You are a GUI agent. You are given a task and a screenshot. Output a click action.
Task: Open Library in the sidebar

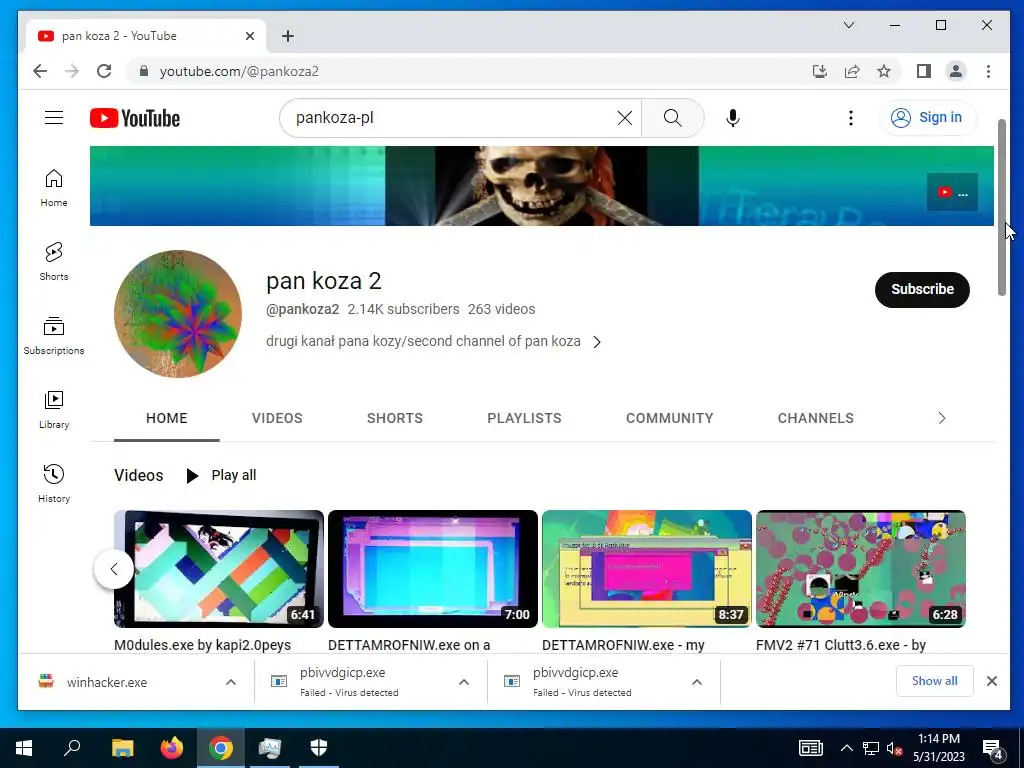(54, 409)
